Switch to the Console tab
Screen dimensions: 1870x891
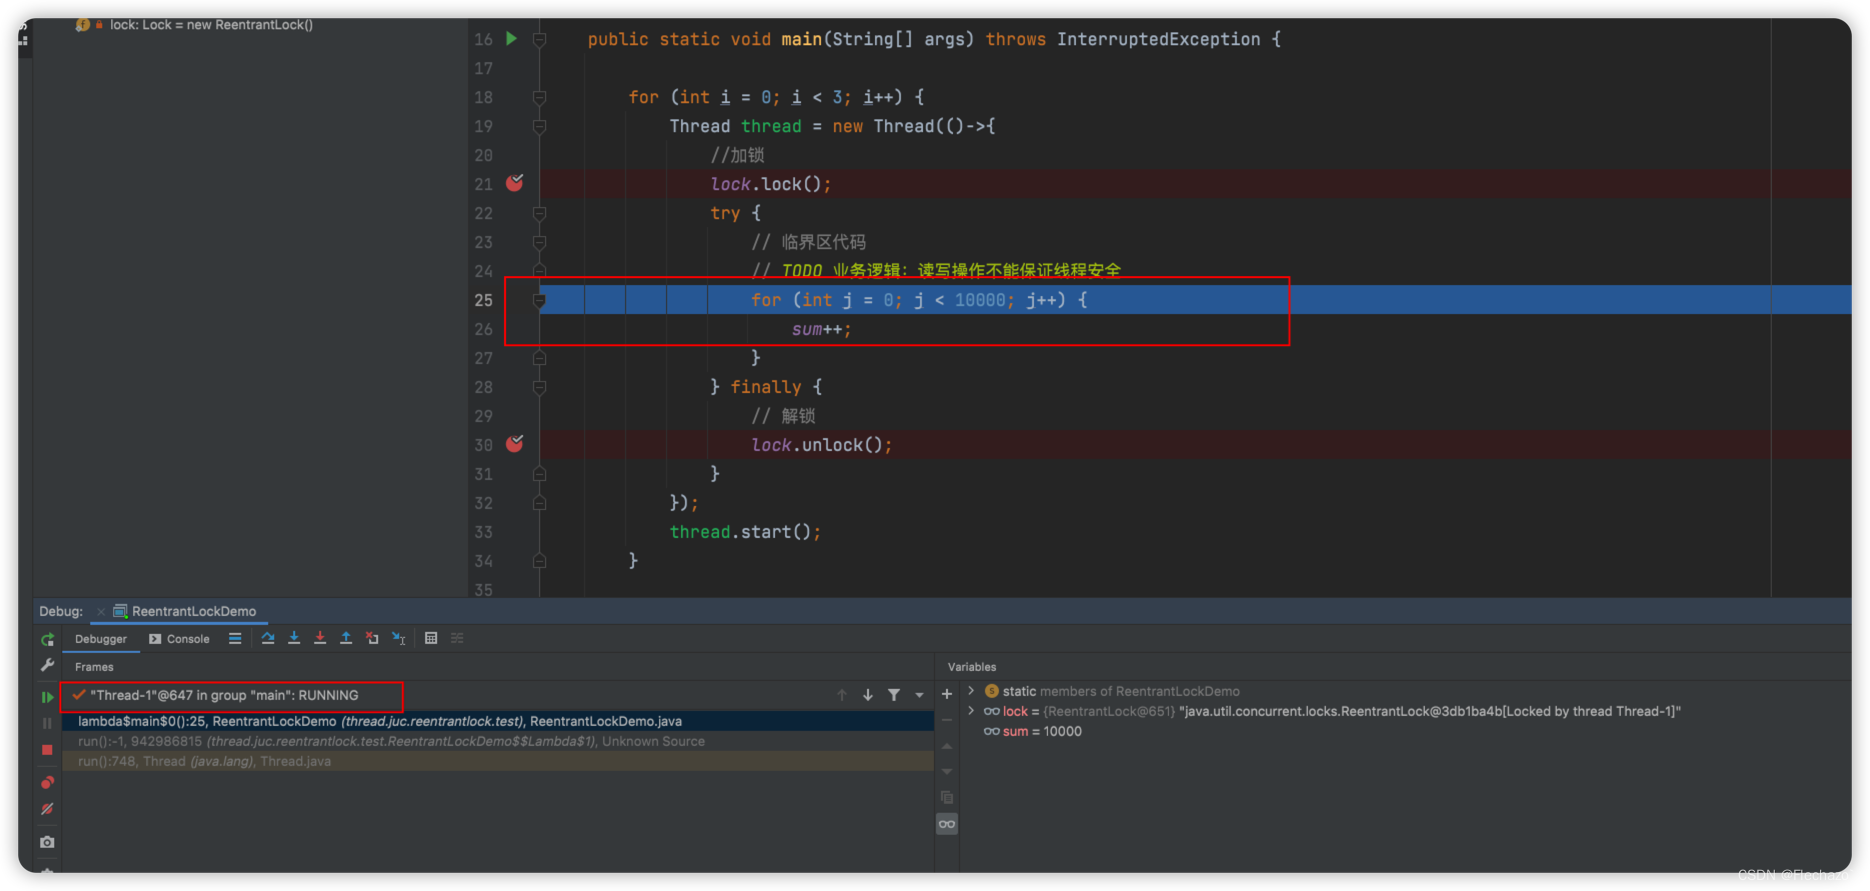click(x=180, y=639)
